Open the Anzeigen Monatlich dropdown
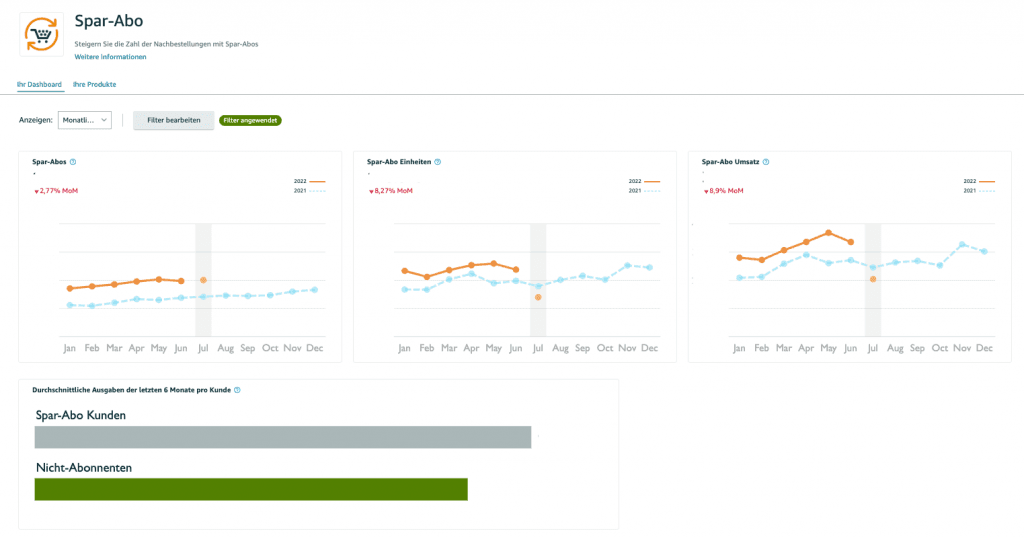Screen dimensions: 1024x537 click(84, 120)
